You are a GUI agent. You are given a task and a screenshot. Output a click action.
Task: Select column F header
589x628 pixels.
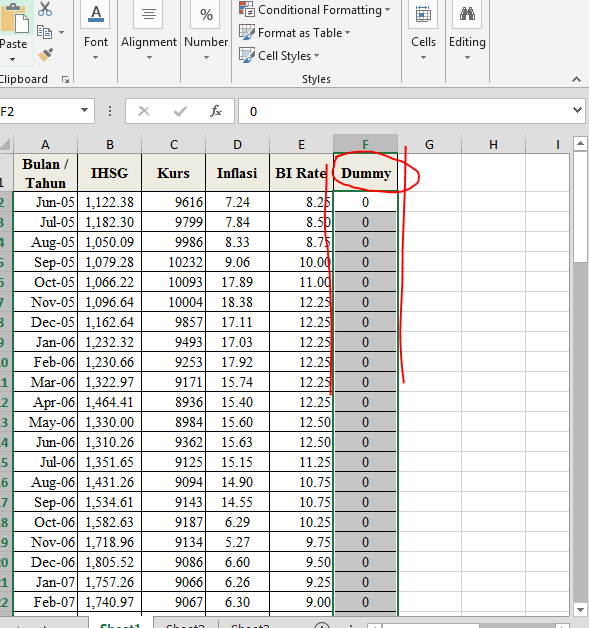point(366,145)
